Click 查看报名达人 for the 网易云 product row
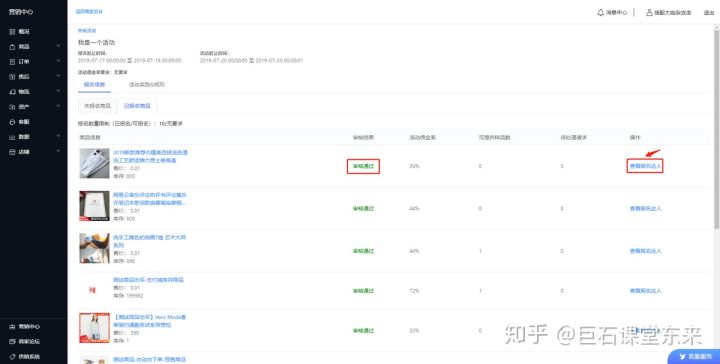The width and height of the screenshot is (720, 364). tap(645, 208)
